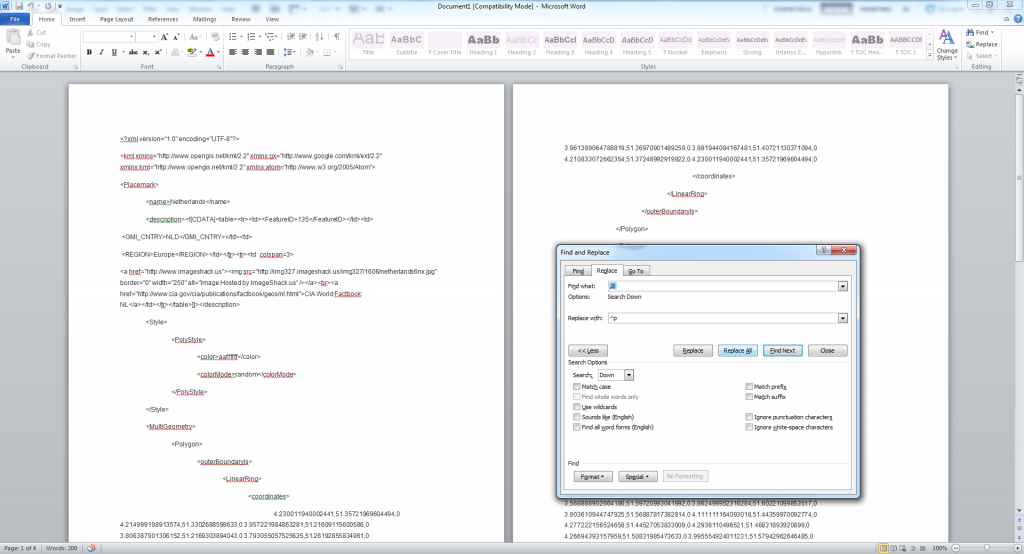Click the Clear Formatting icon
Viewport: 1024px width, 554px height.
click(x=215, y=37)
